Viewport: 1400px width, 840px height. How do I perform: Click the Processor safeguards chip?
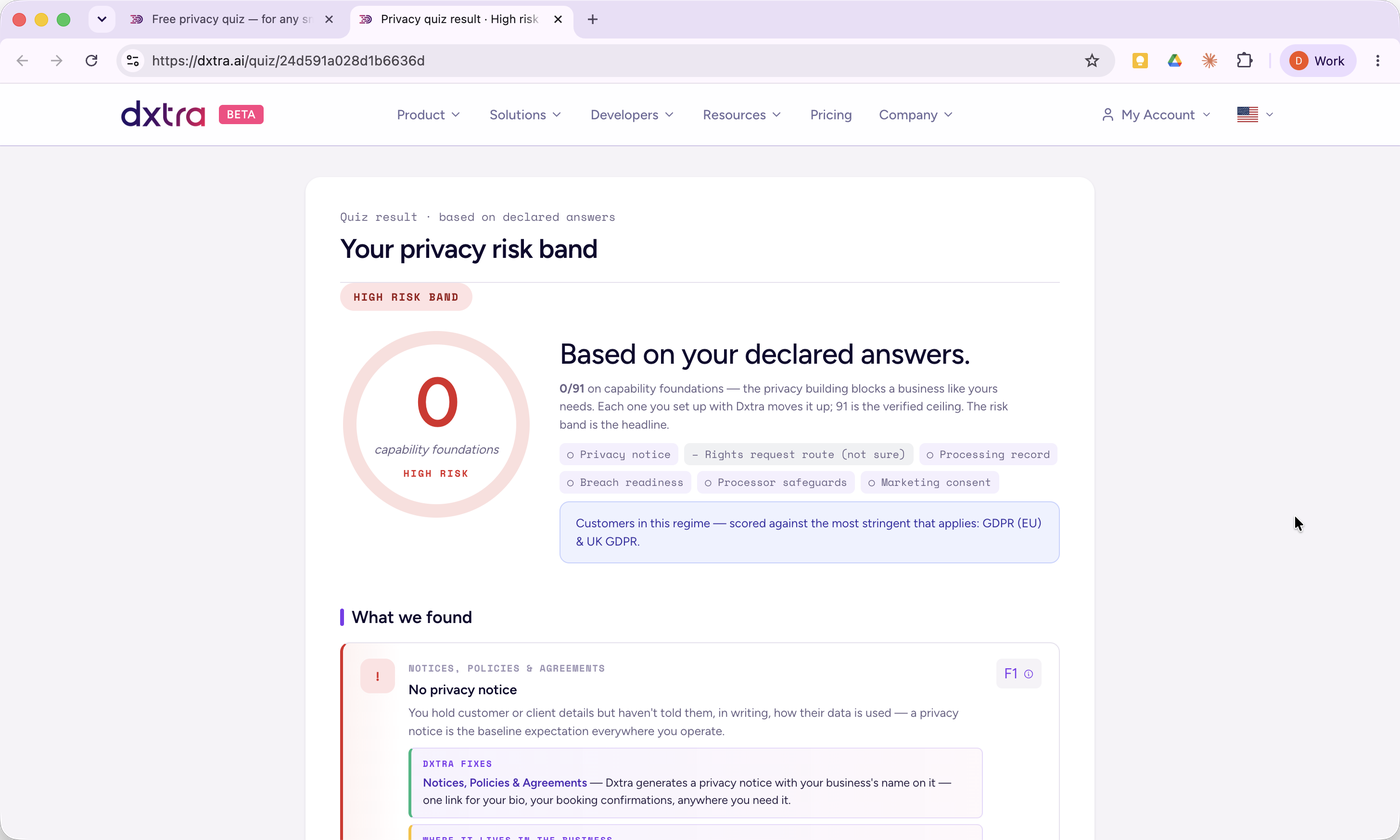click(775, 483)
